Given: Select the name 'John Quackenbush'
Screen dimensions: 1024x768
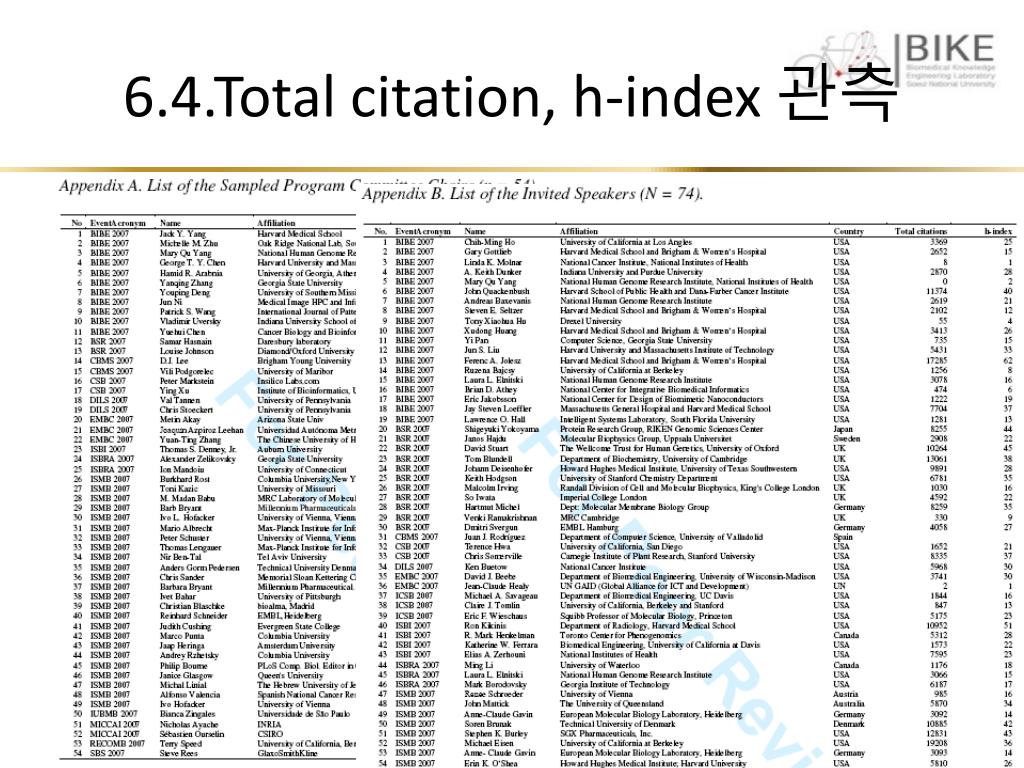Looking at the screenshot, I should click(x=496, y=291).
